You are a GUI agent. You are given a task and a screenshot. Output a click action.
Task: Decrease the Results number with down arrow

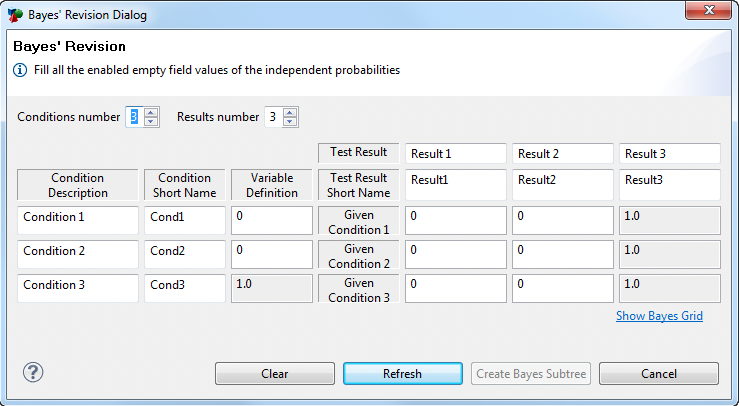tap(290, 122)
